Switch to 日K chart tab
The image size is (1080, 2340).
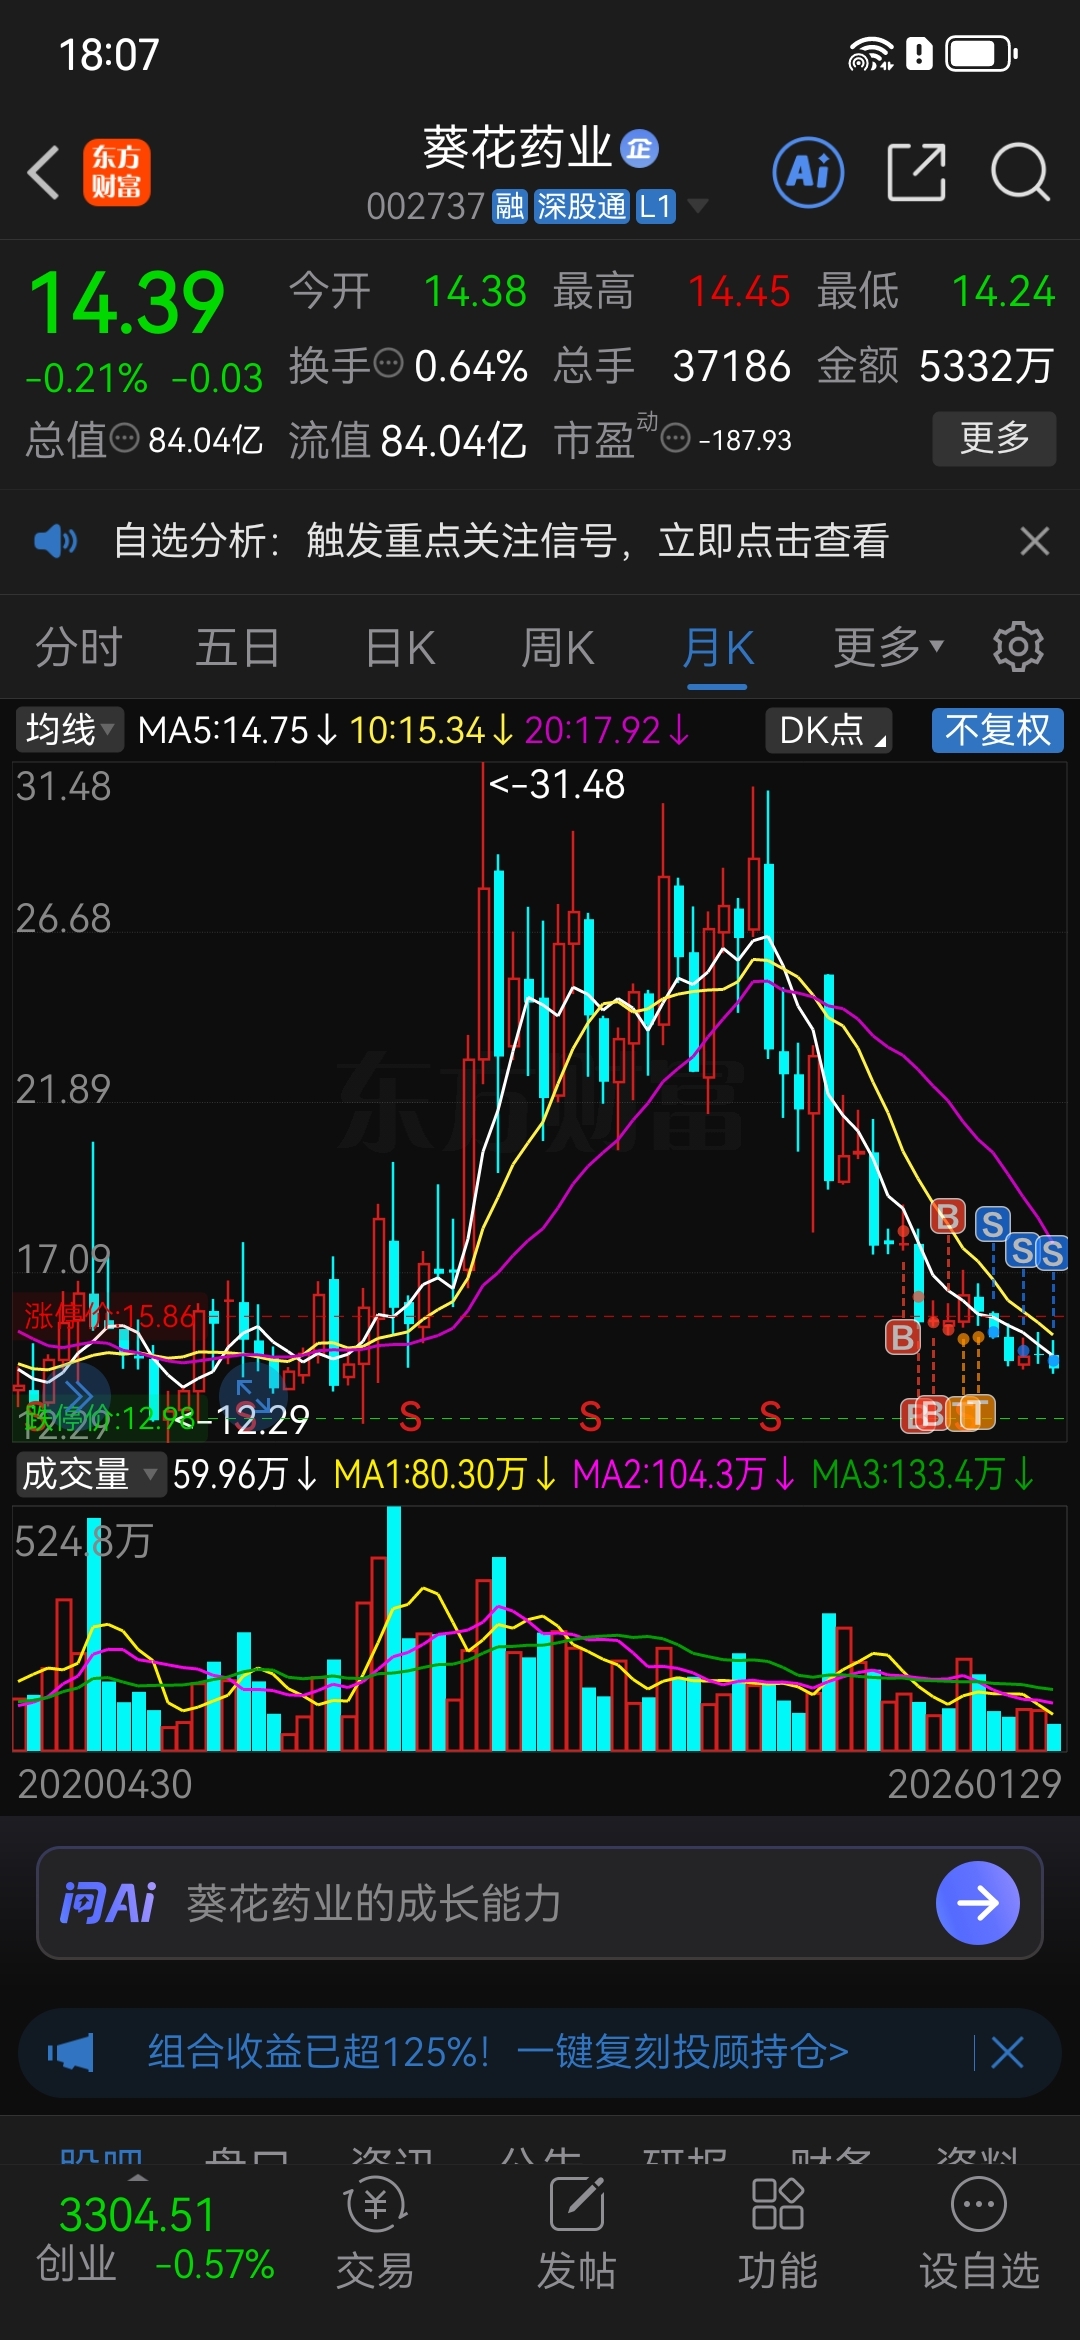pyautogui.click(x=400, y=647)
